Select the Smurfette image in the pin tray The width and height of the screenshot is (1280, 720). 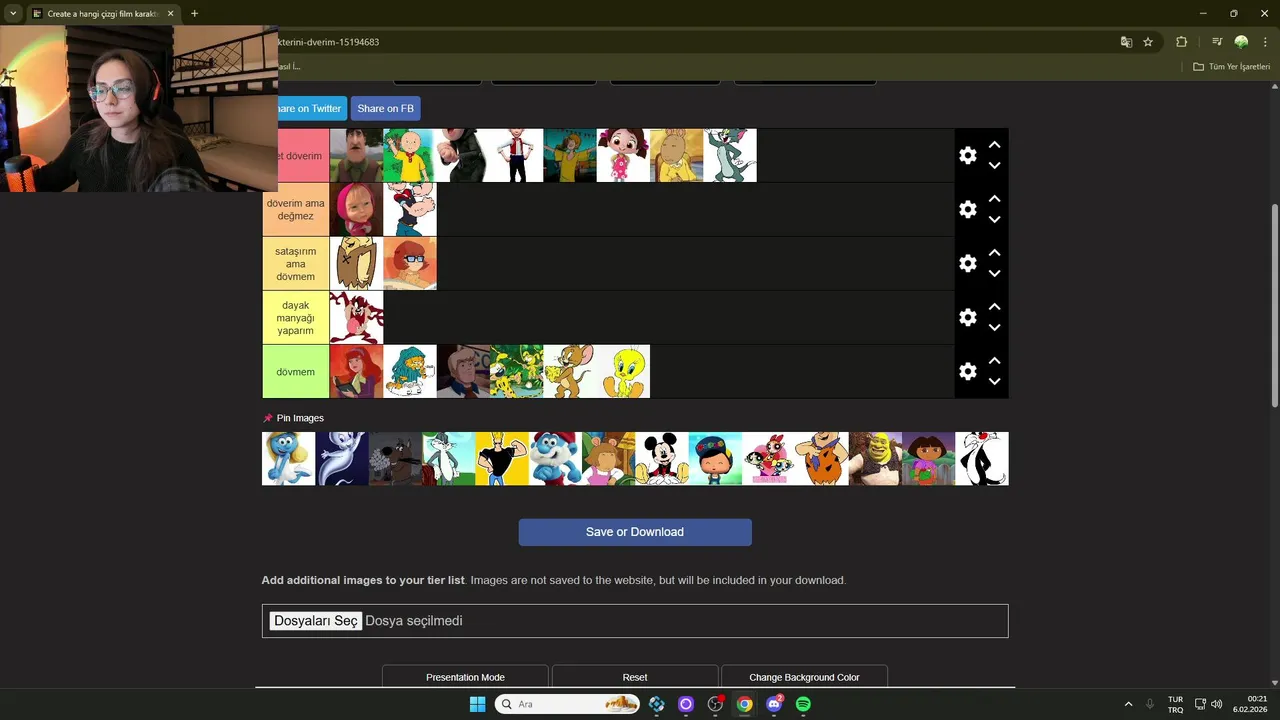(289, 459)
